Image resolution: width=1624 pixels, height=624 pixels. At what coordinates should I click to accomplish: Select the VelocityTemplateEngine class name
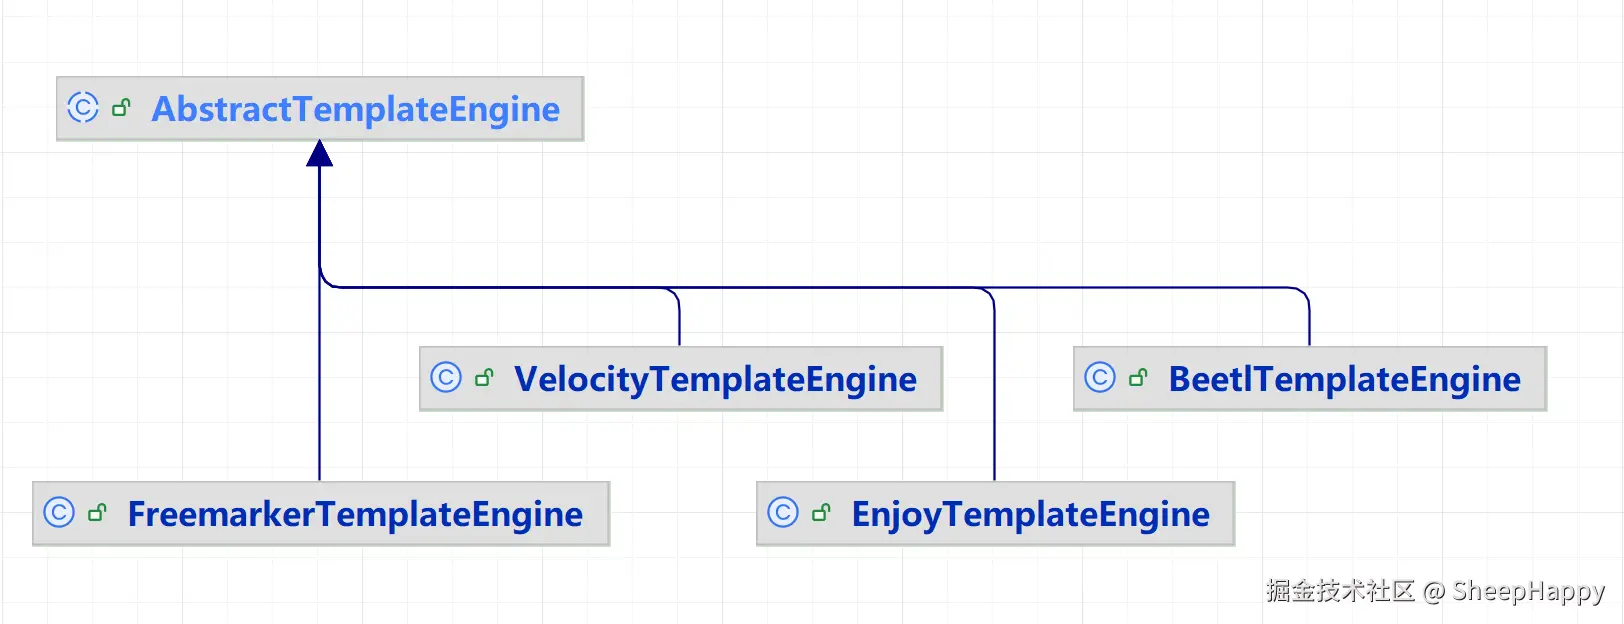pos(715,379)
